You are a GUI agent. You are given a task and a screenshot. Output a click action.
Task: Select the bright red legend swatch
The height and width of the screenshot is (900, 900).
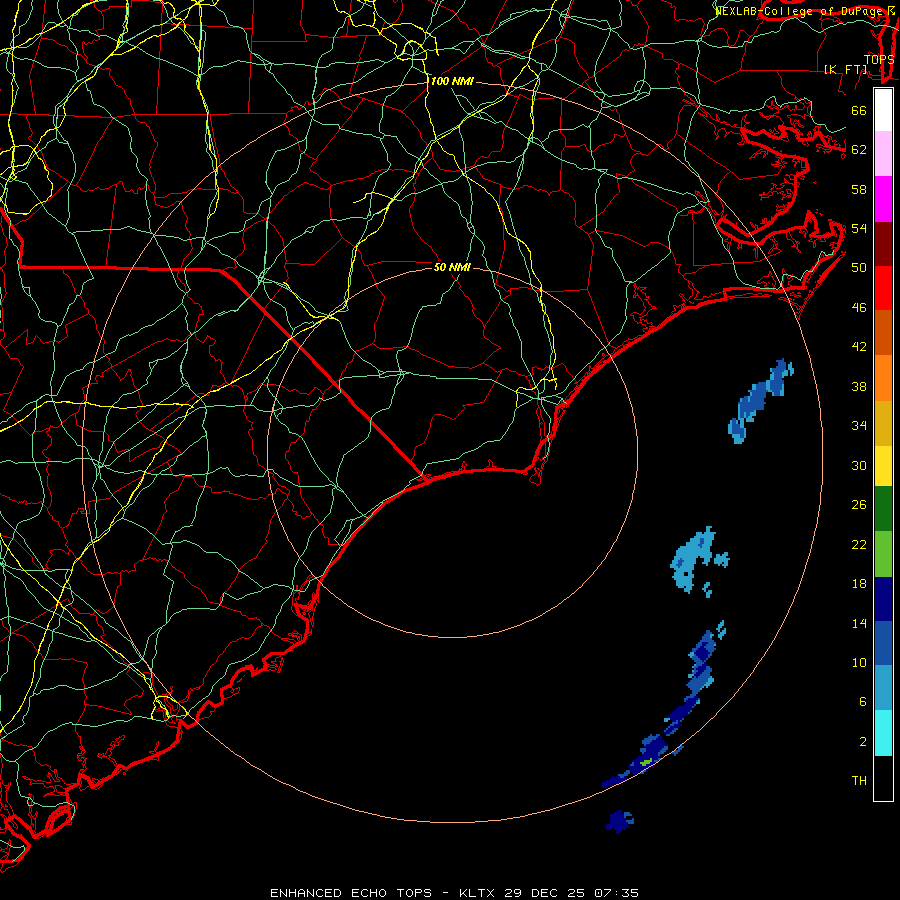click(x=883, y=288)
